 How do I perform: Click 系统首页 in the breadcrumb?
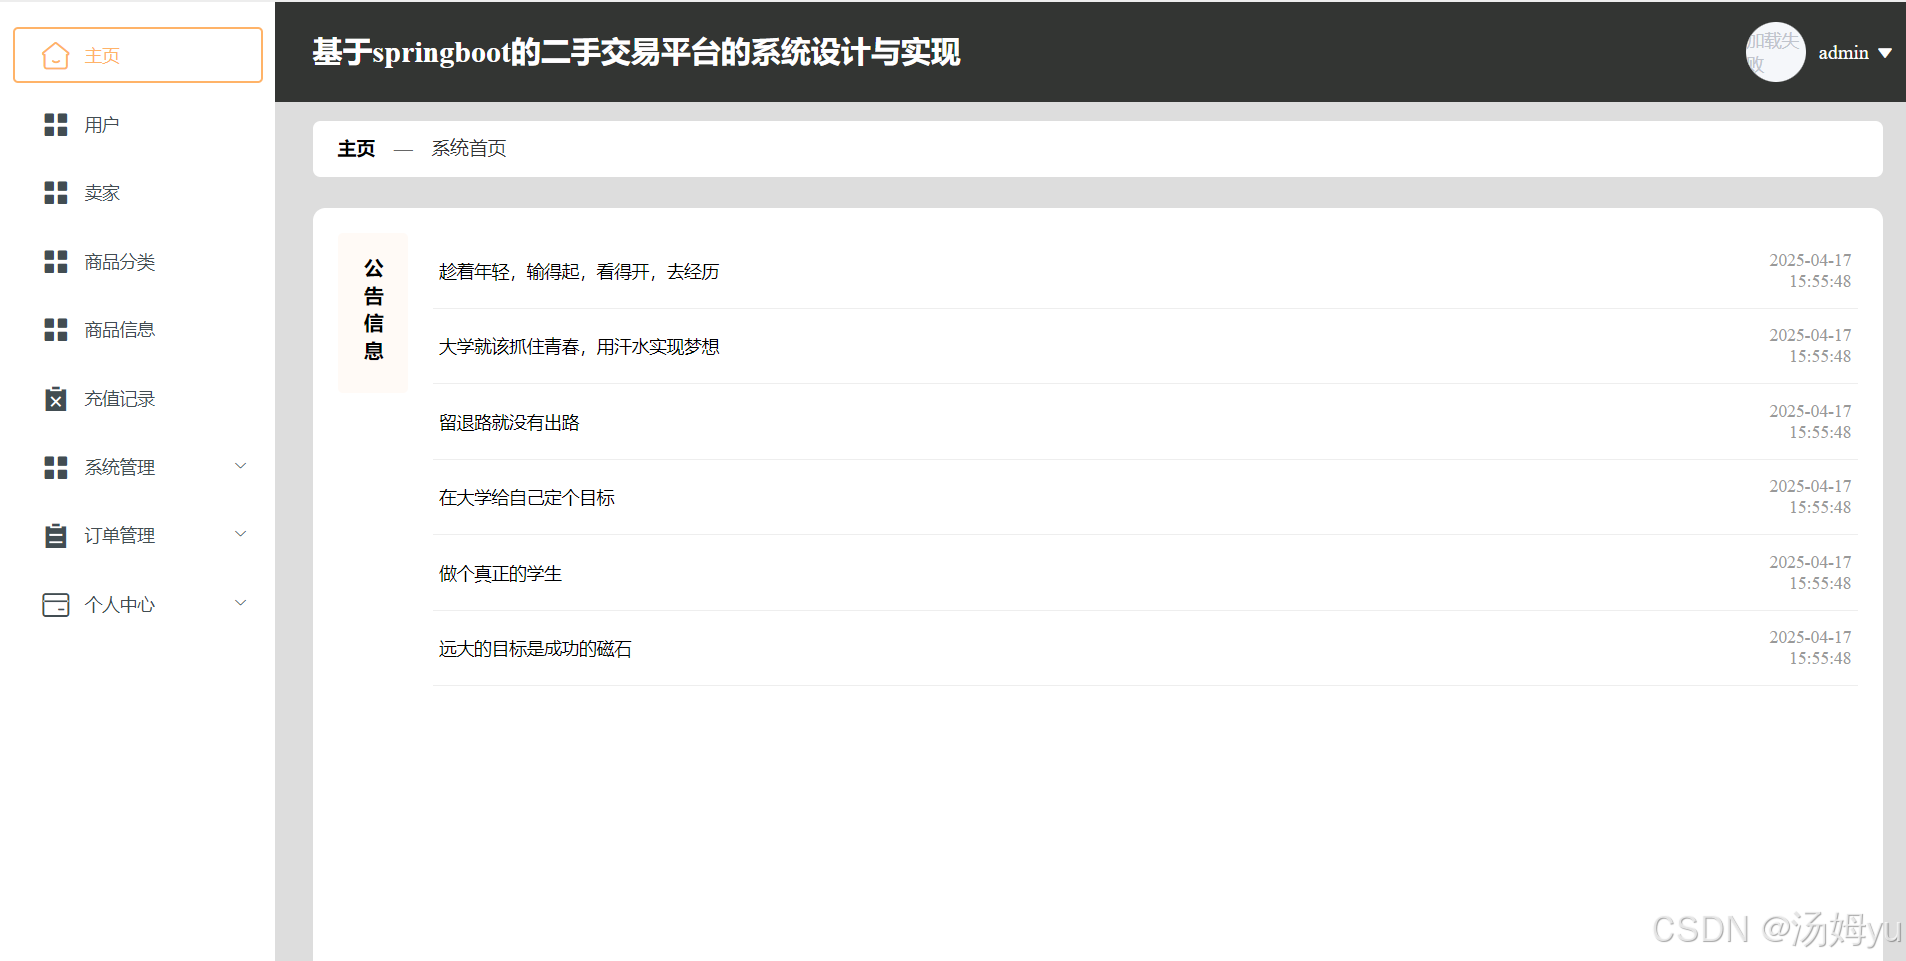469,149
